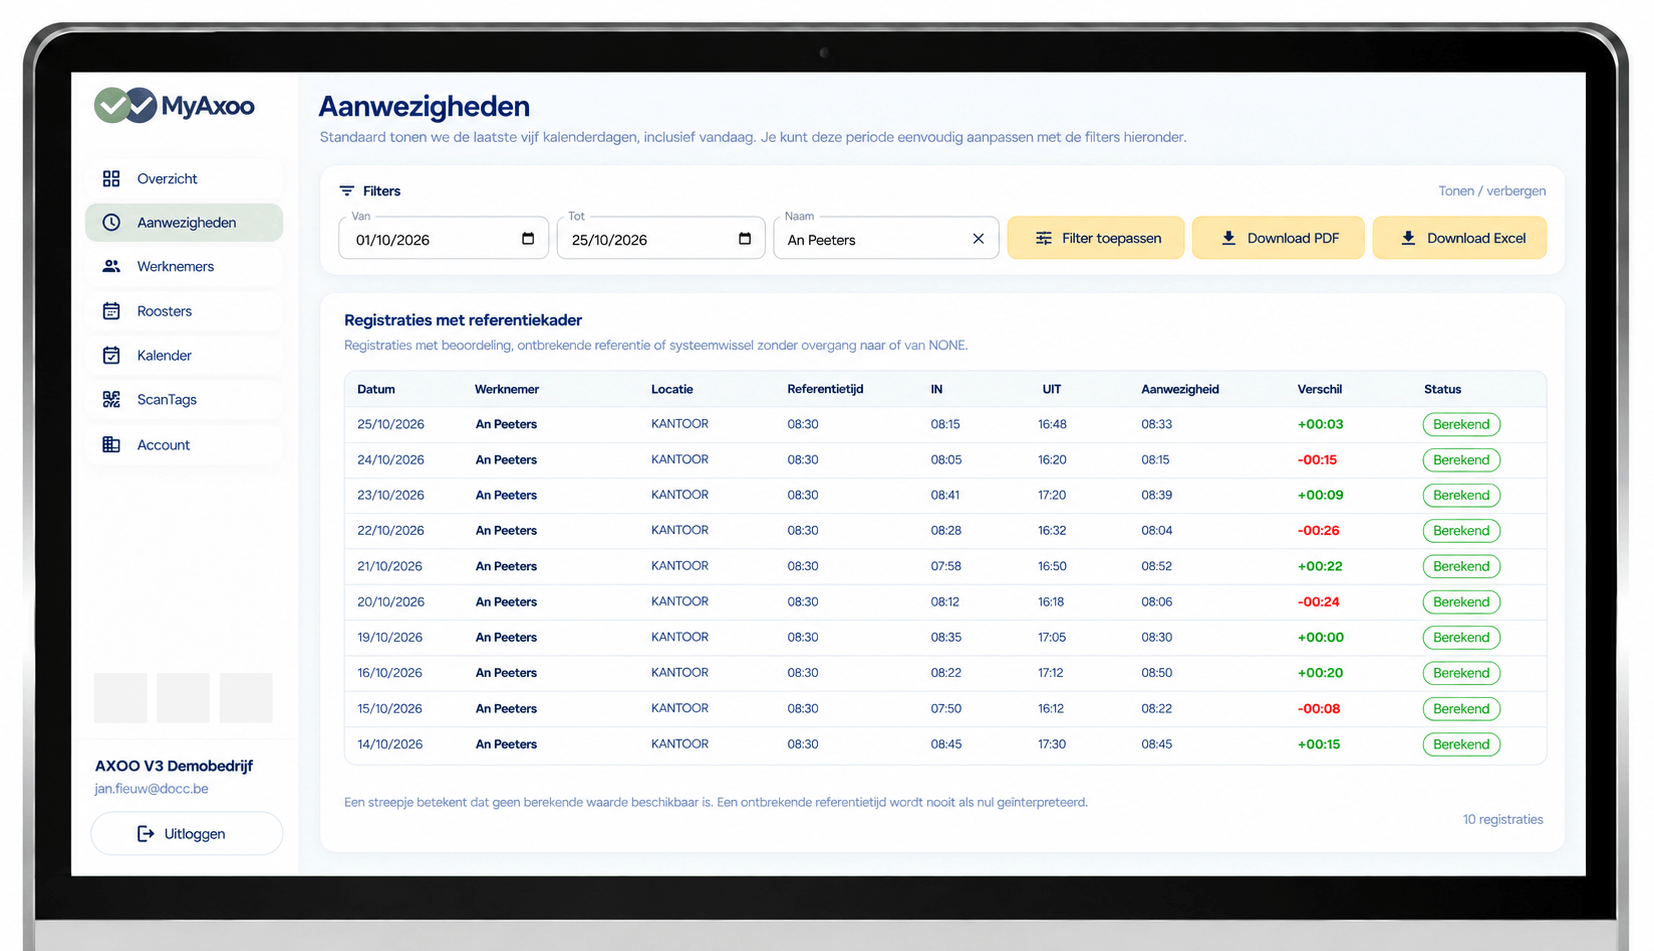Toggle filters via Tonen / verbergen link

tap(1492, 191)
